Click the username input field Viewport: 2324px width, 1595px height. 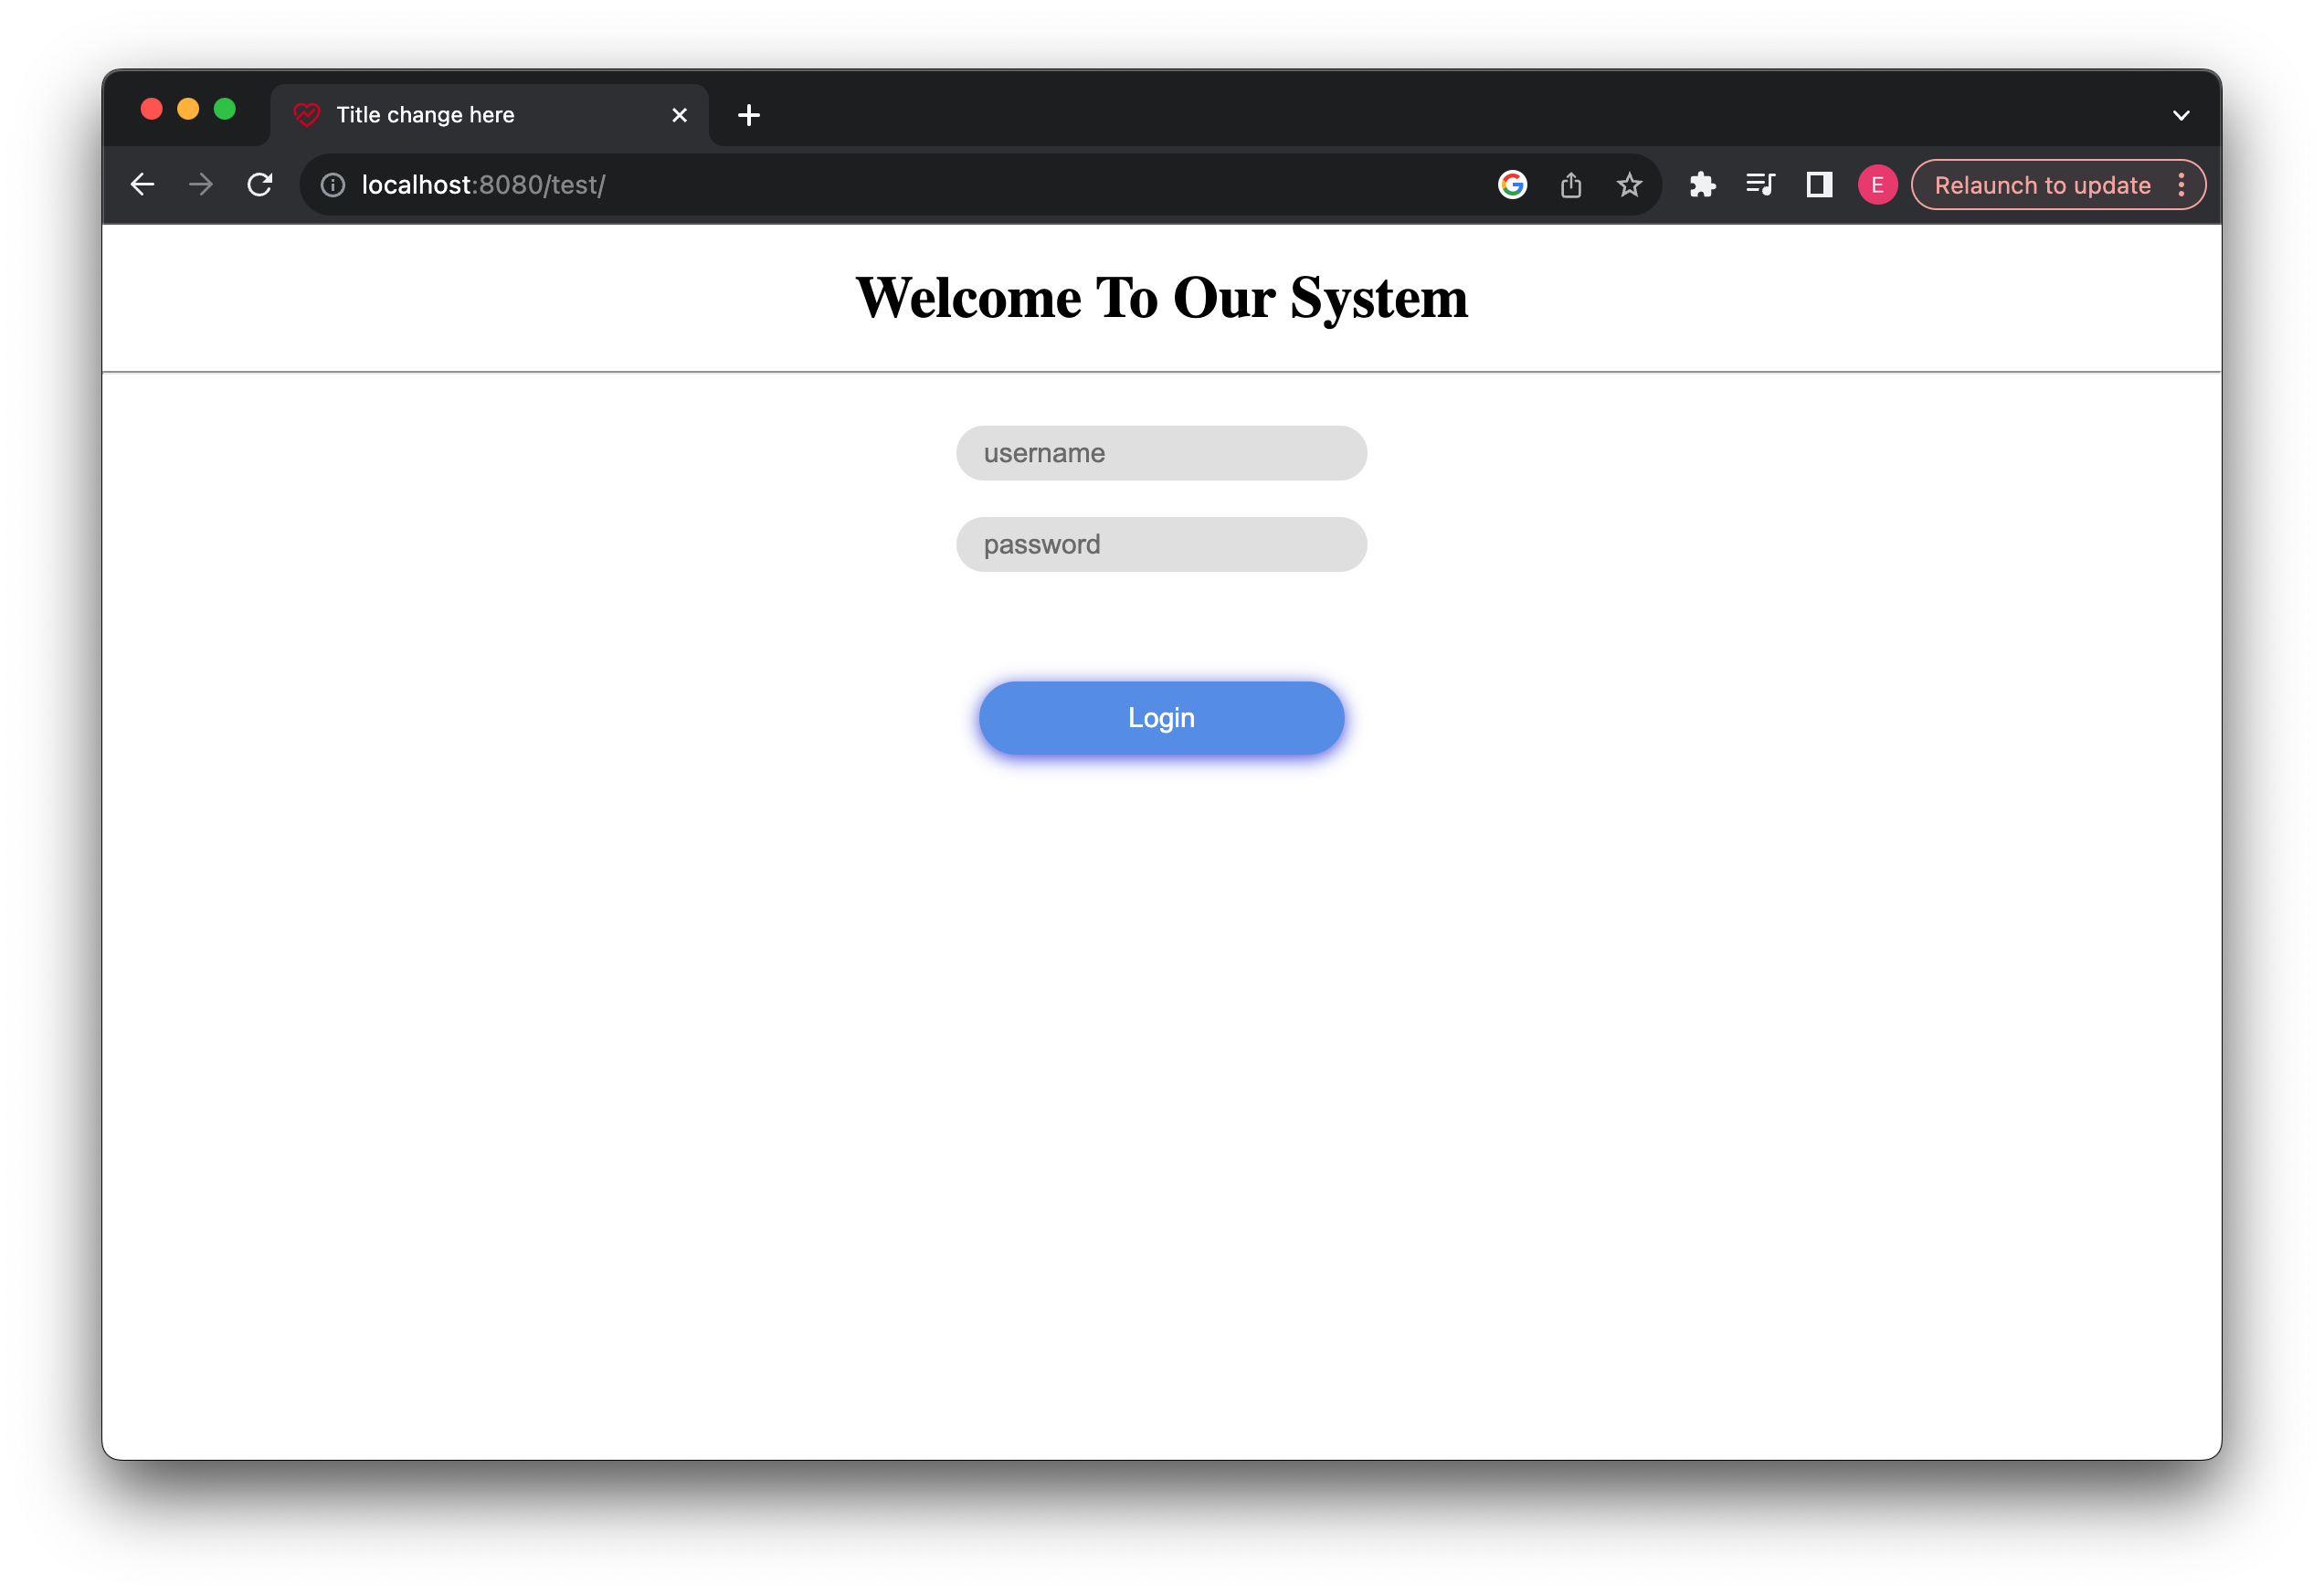1161,453
